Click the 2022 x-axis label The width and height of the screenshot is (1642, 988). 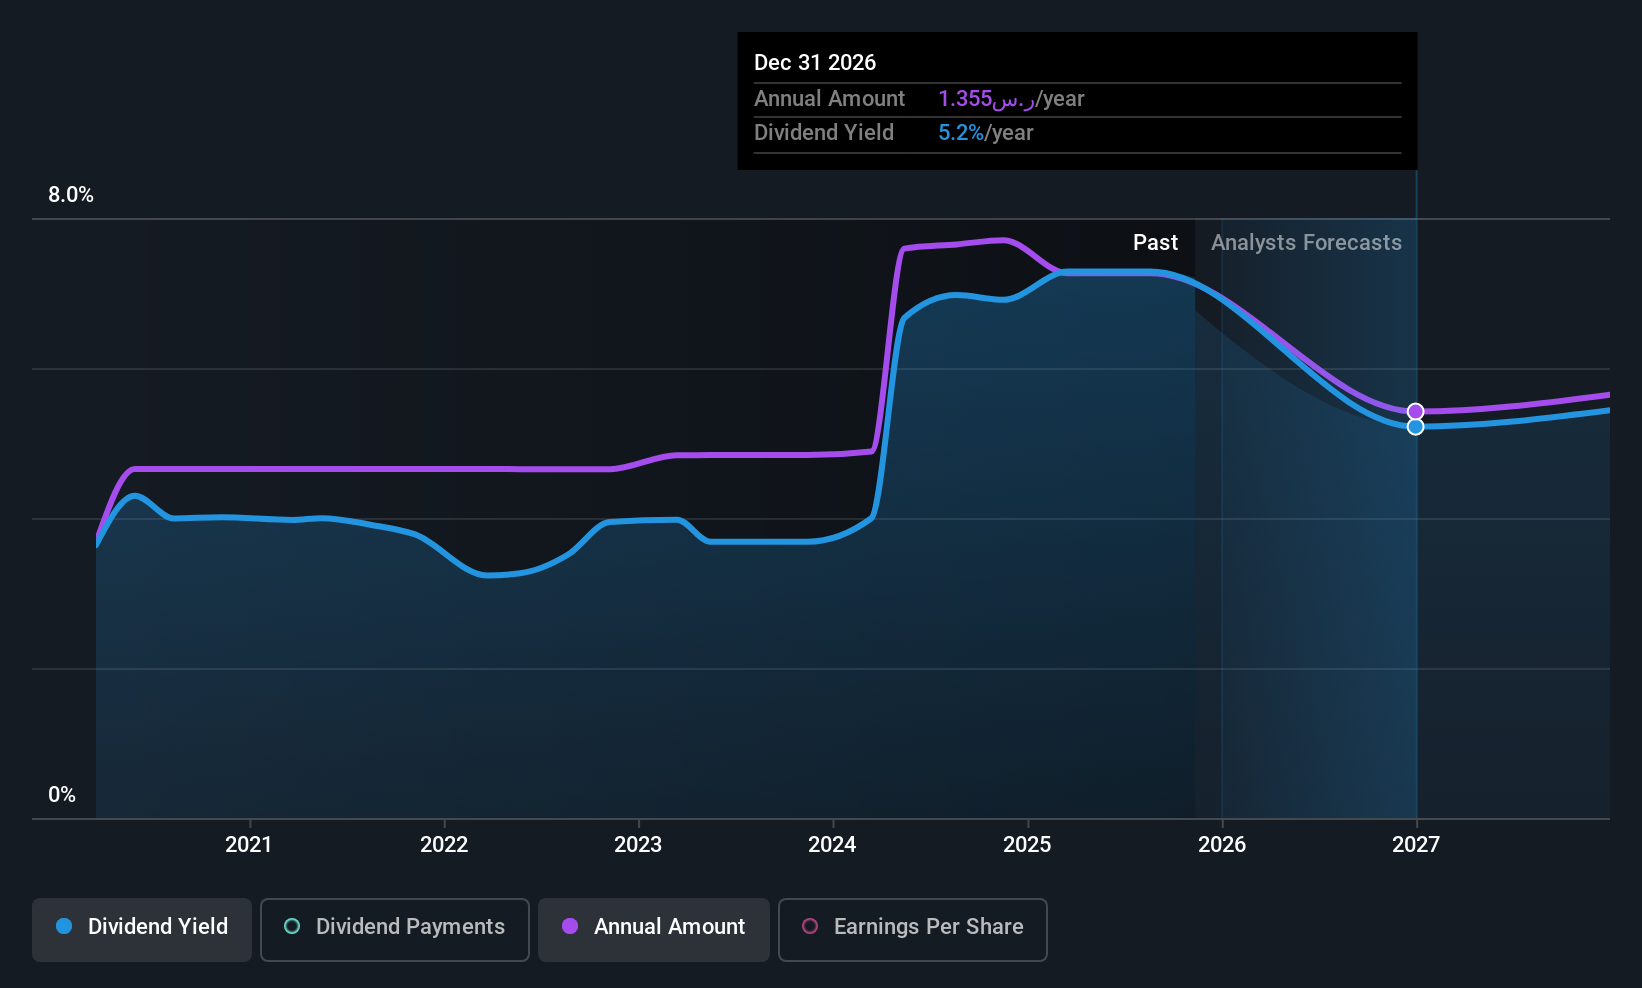(x=444, y=845)
